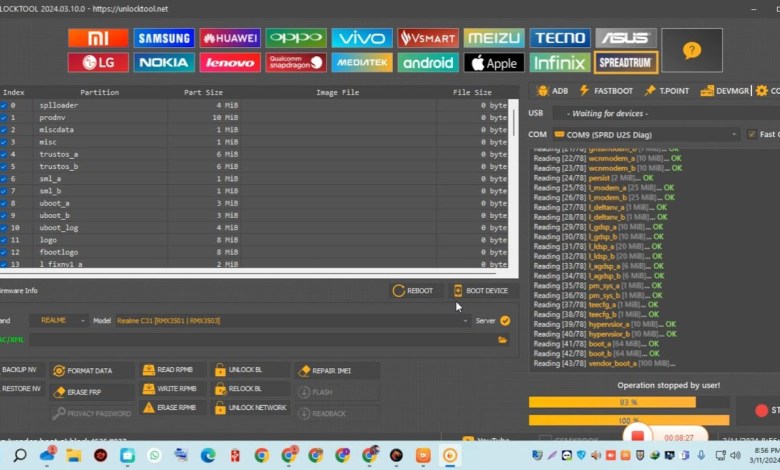The width and height of the screenshot is (780, 470).
Task: Click the Erase FRP eraser button
Action: click(92, 392)
